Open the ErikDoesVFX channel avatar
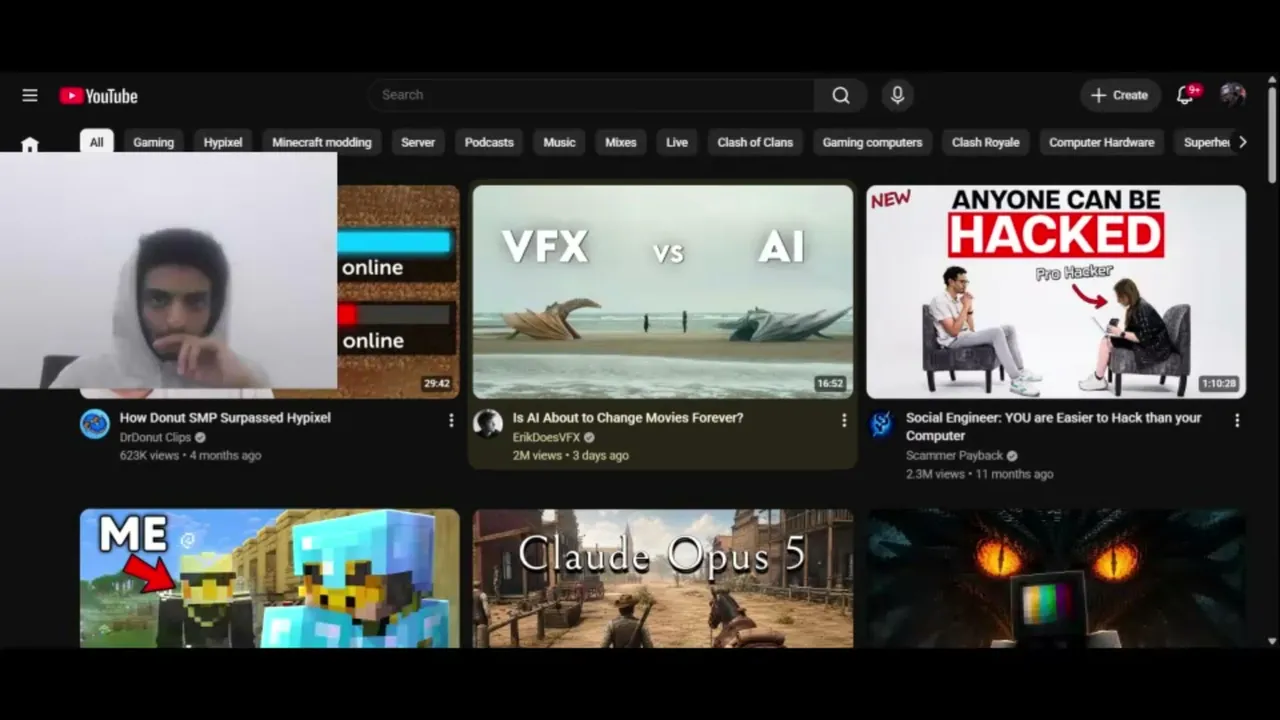Viewport: 1280px width, 720px height. 488,424
